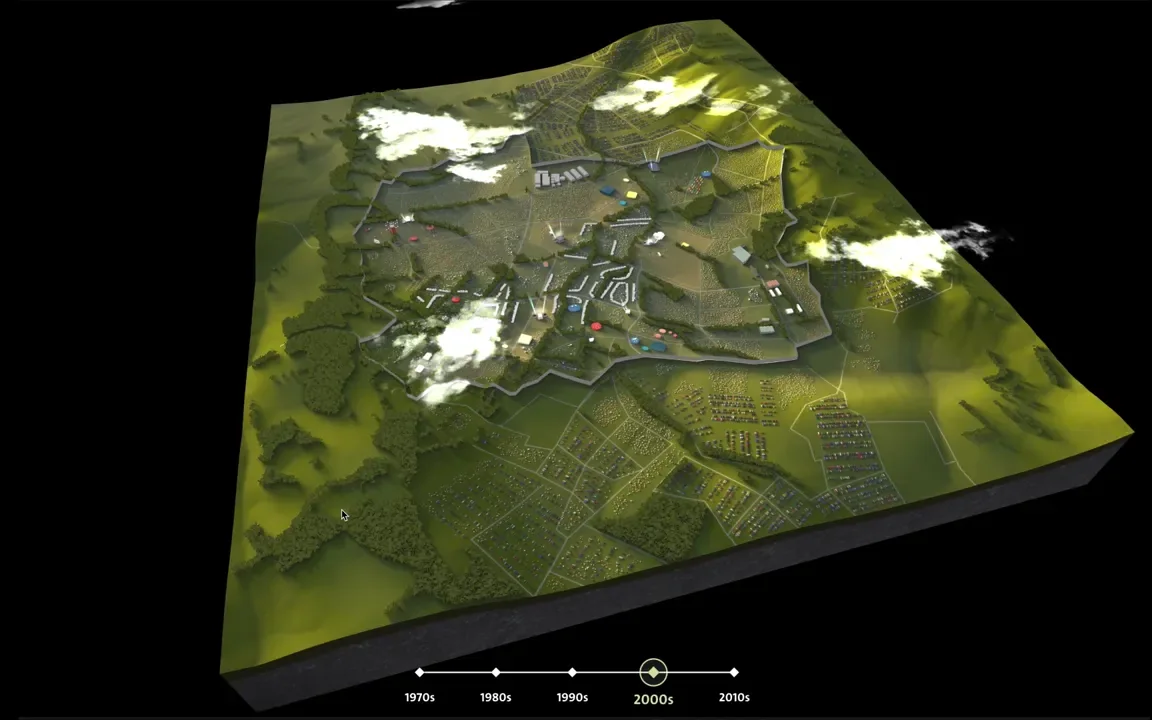The width and height of the screenshot is (1152, 720).
Task: Jump to the 1980s timeline diamond
Action: tap(496, 672)
